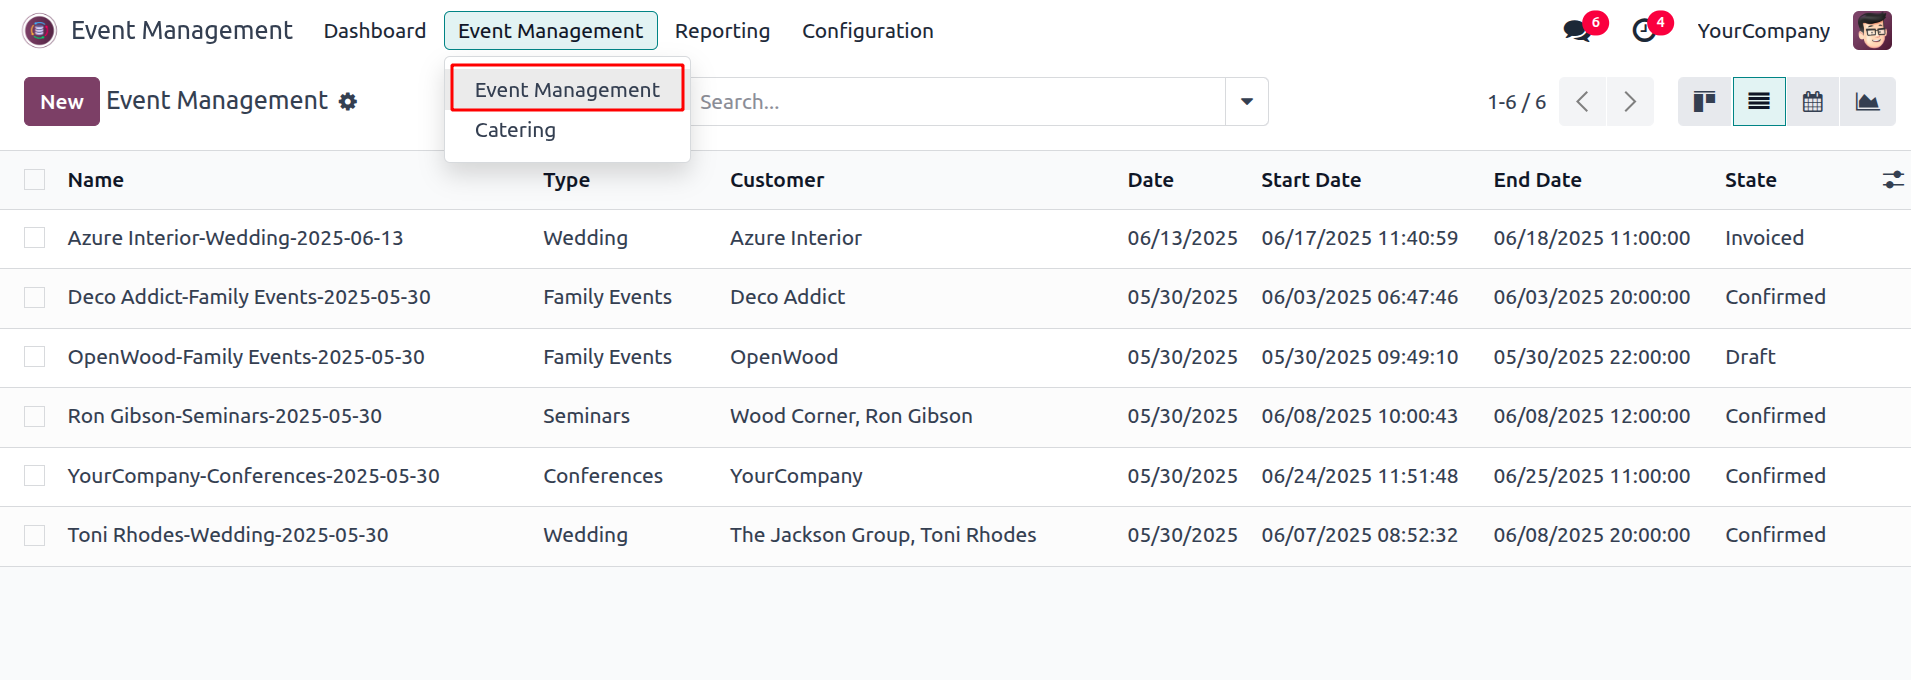Open the Configuration menu

click(x=867, y=31)
